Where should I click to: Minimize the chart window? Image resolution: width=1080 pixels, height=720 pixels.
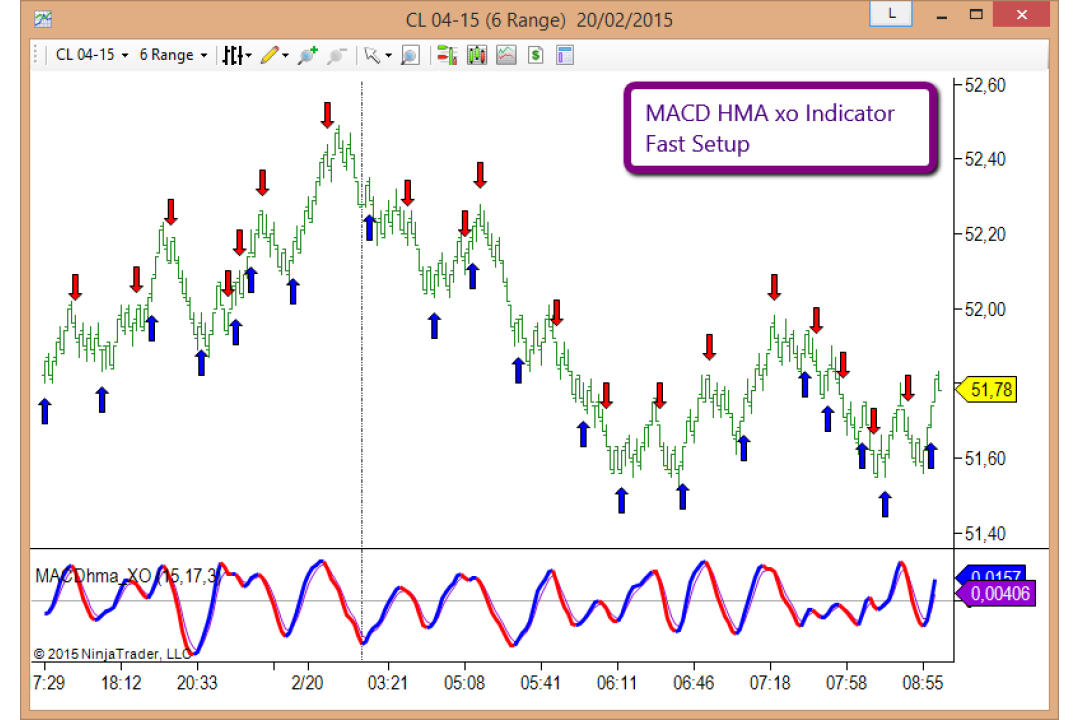click(942, 15)
